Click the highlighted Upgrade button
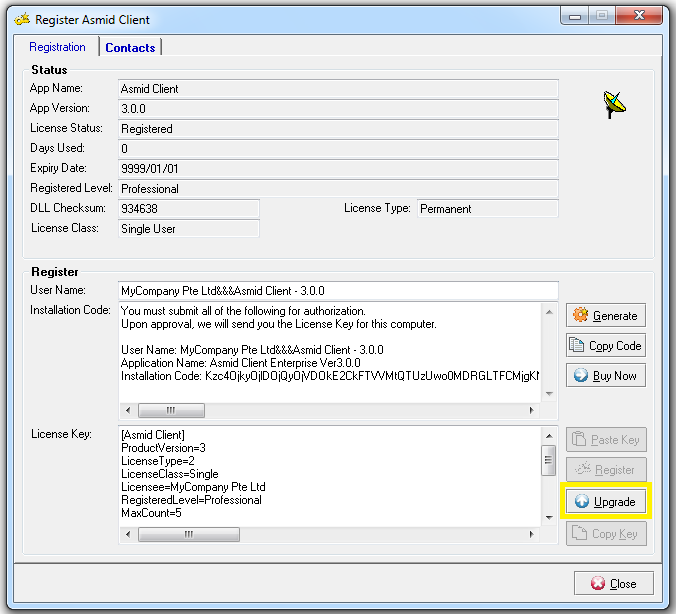676x614 pixels. click(x=605, y=501)
